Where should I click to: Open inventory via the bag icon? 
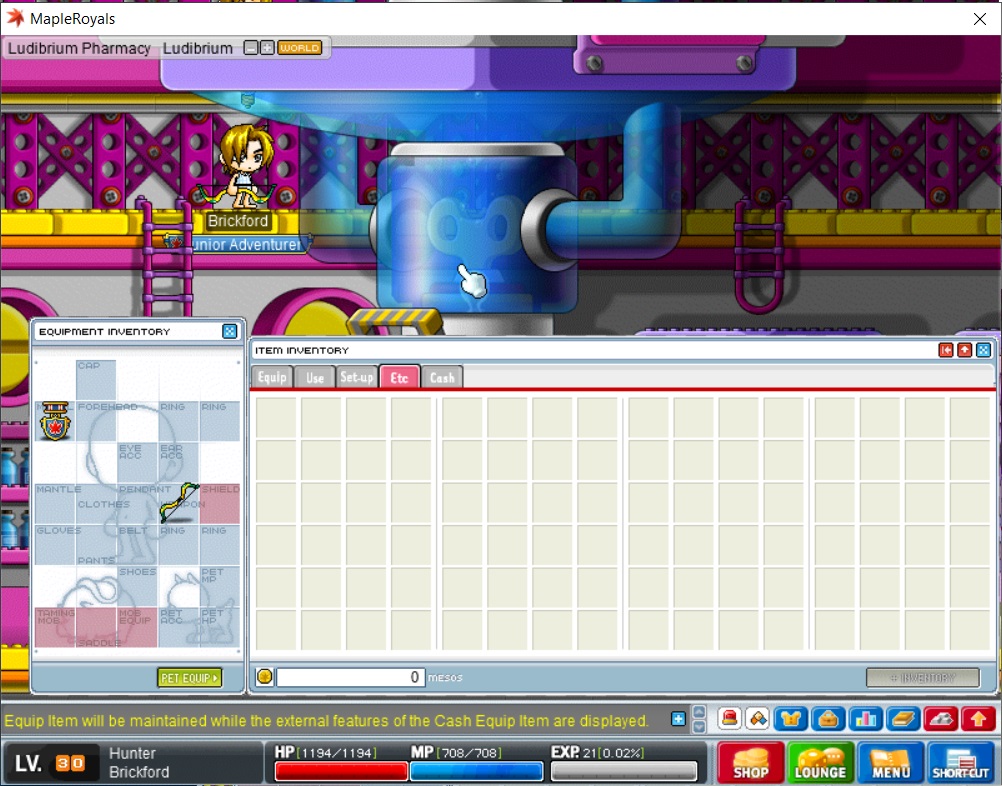point(828,719)
